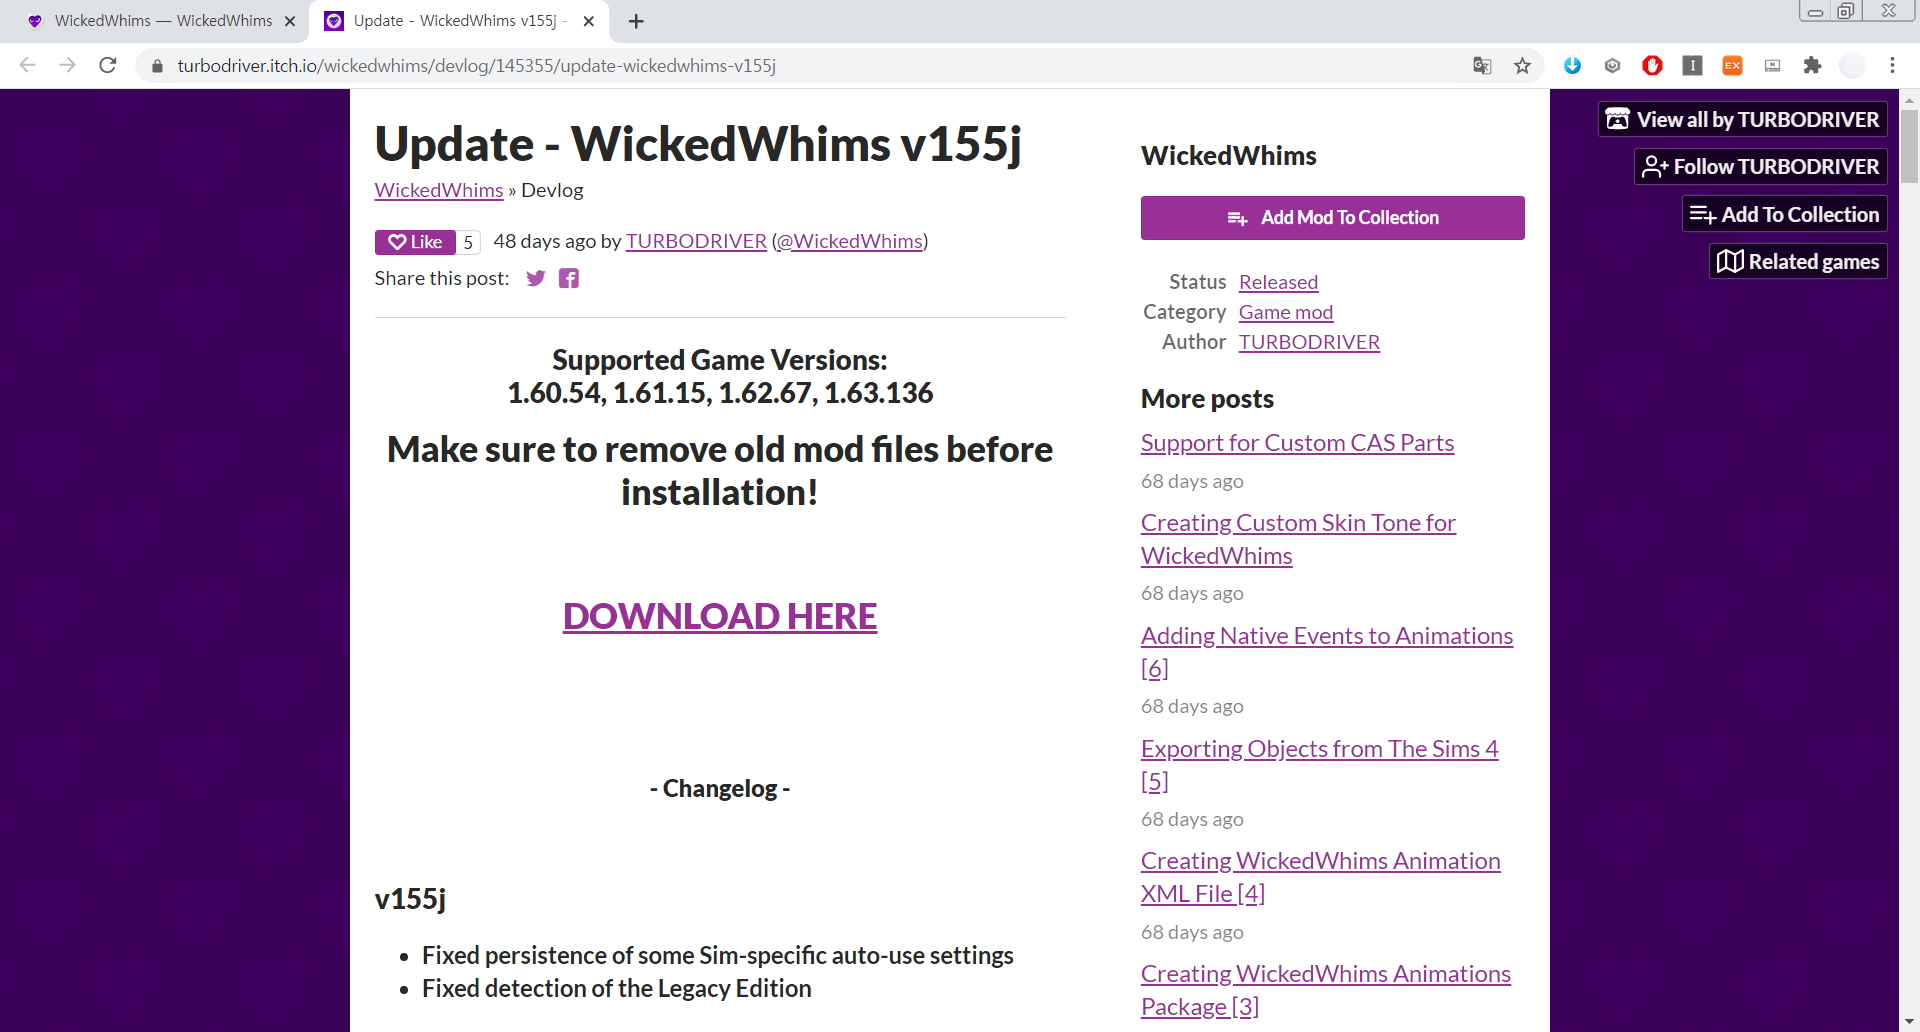This screenshot has width=1920, height=1032.
Task: Click the orange EX extension icon
Action: coord(1732,66)
